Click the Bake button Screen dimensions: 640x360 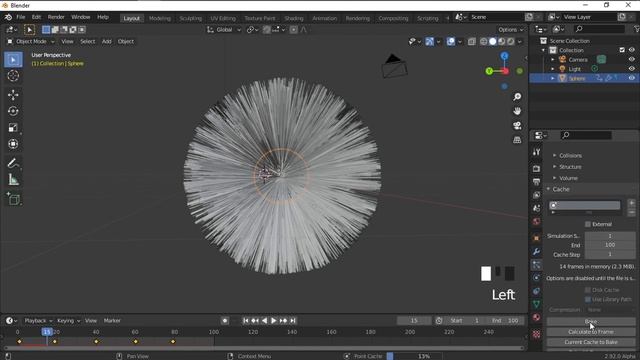pos(591,322)
